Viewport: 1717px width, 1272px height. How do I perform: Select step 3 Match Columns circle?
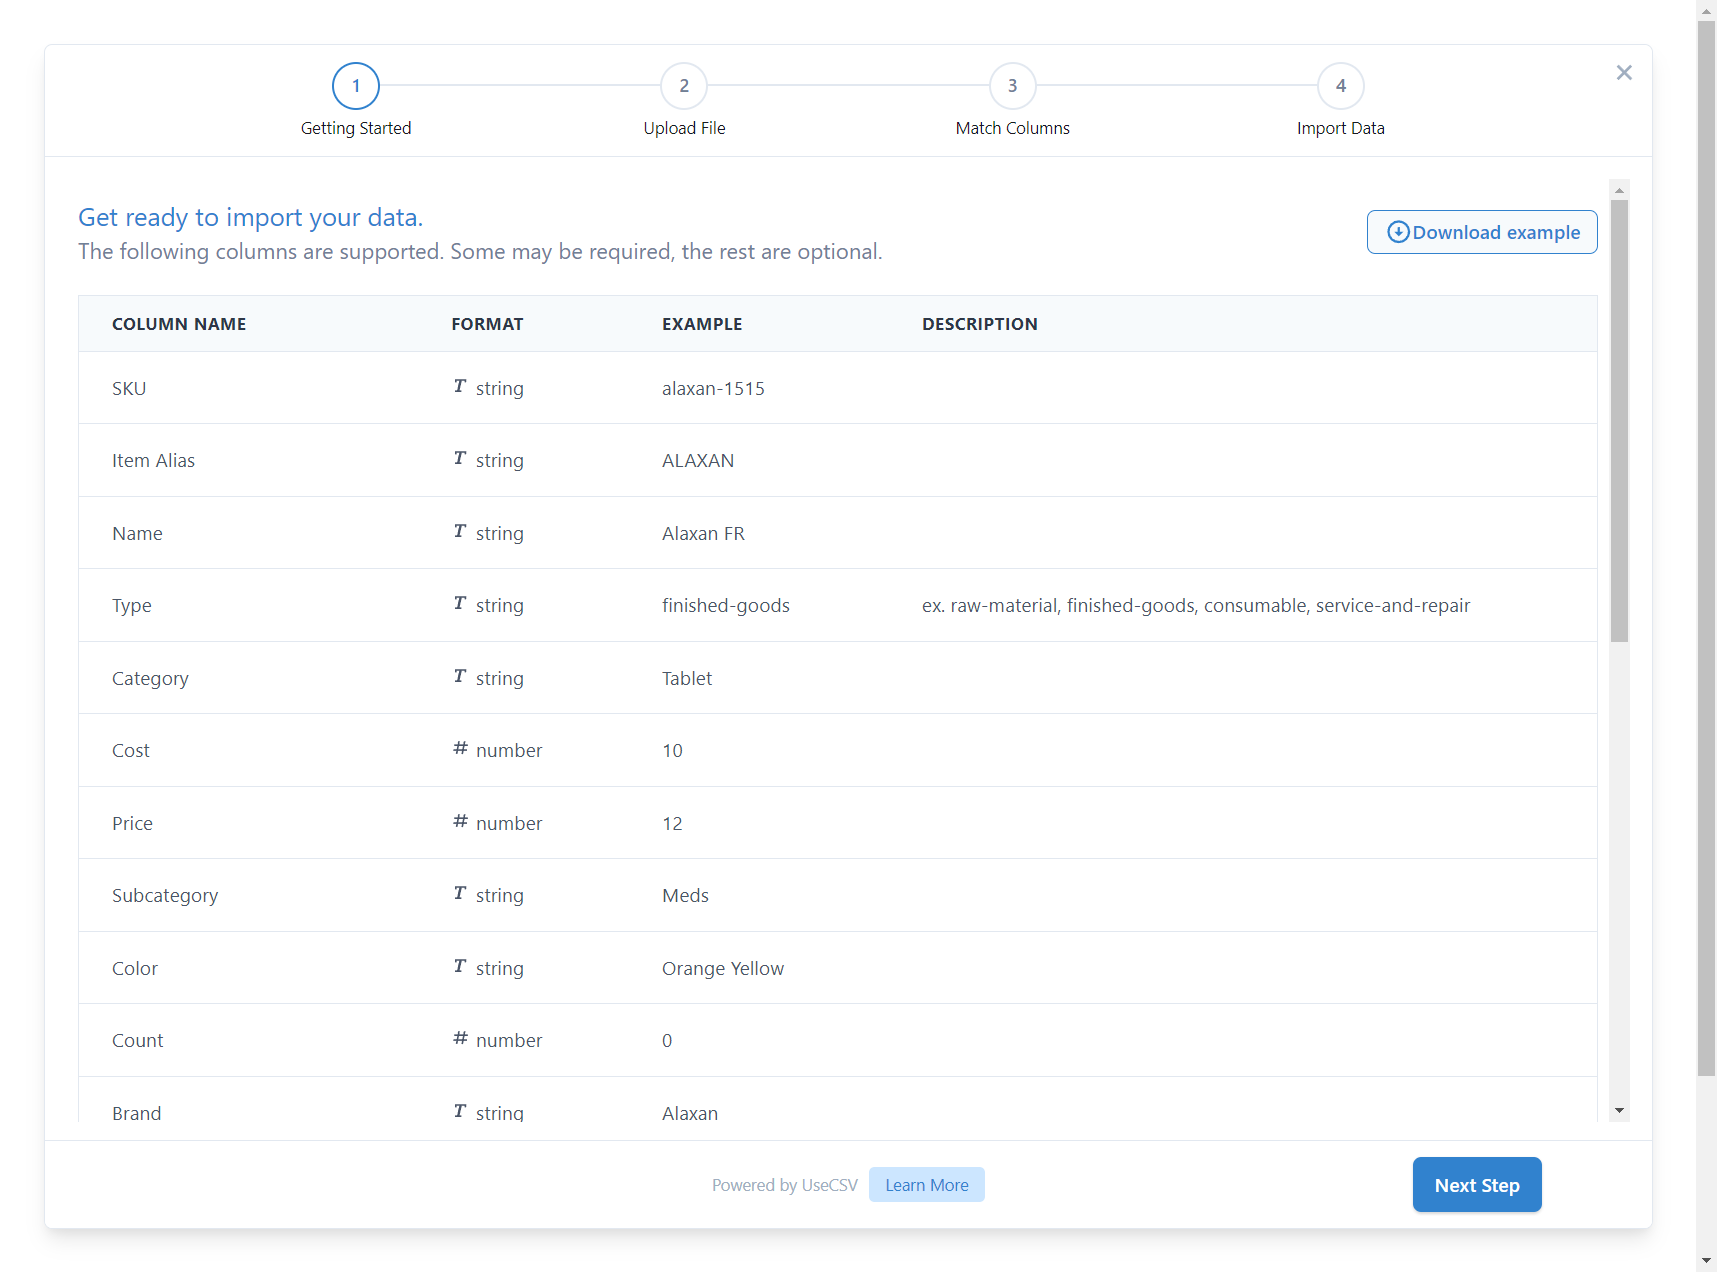1013,86
